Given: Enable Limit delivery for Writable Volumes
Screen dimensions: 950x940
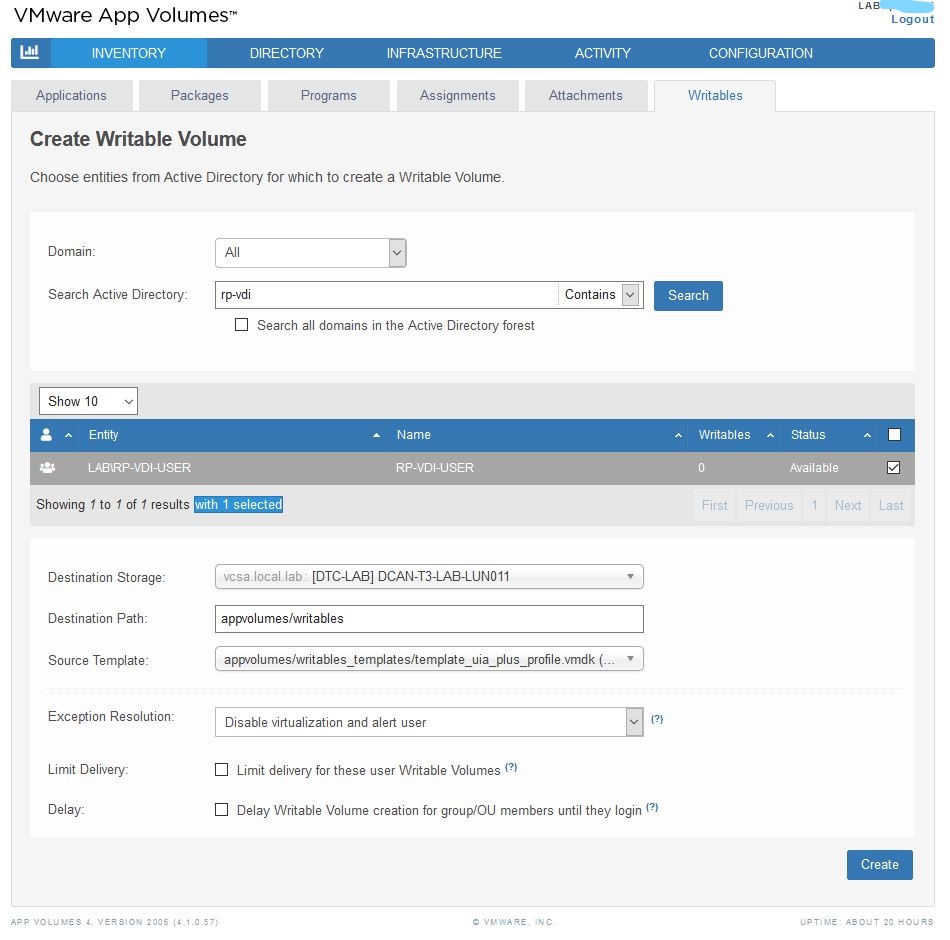Looking at the screenshot, I should click(x=222, y=770).
